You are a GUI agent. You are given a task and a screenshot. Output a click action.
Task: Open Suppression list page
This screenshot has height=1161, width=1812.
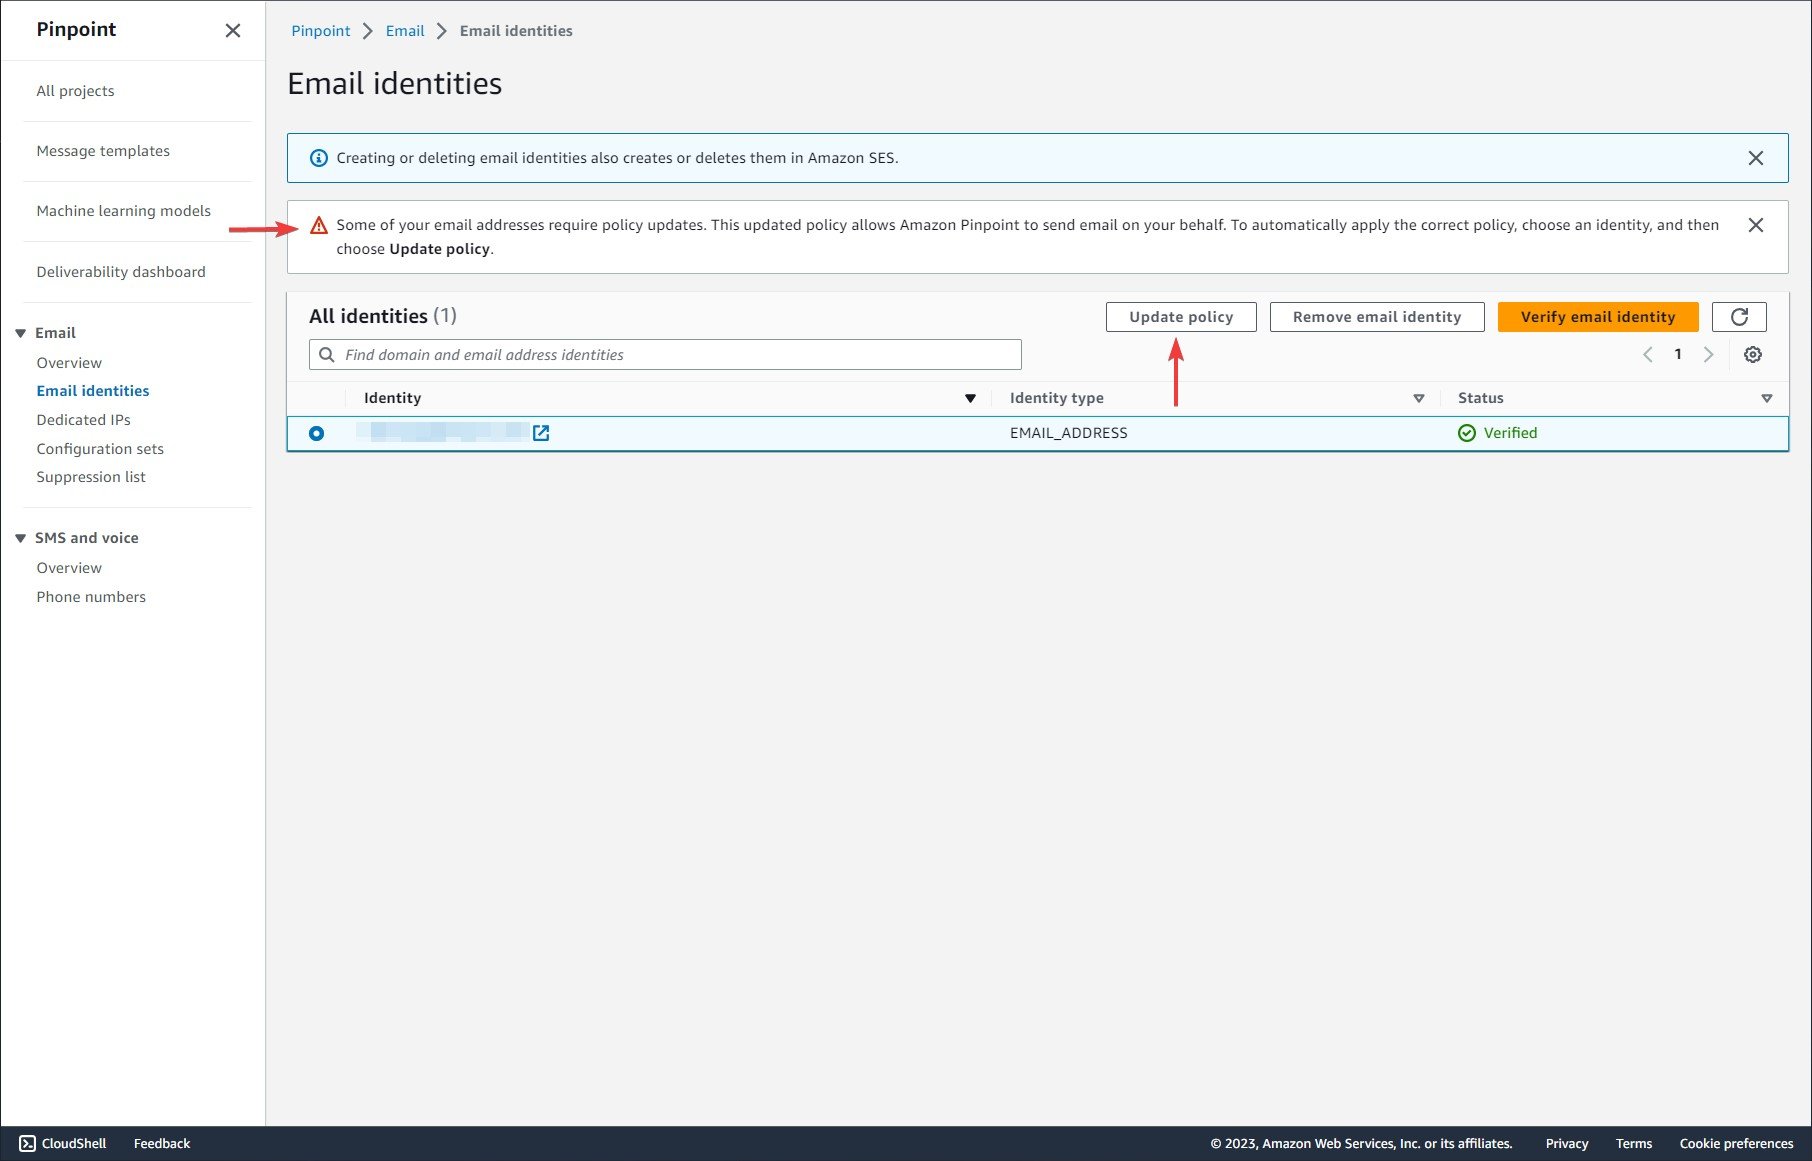(x=91, y=477)
